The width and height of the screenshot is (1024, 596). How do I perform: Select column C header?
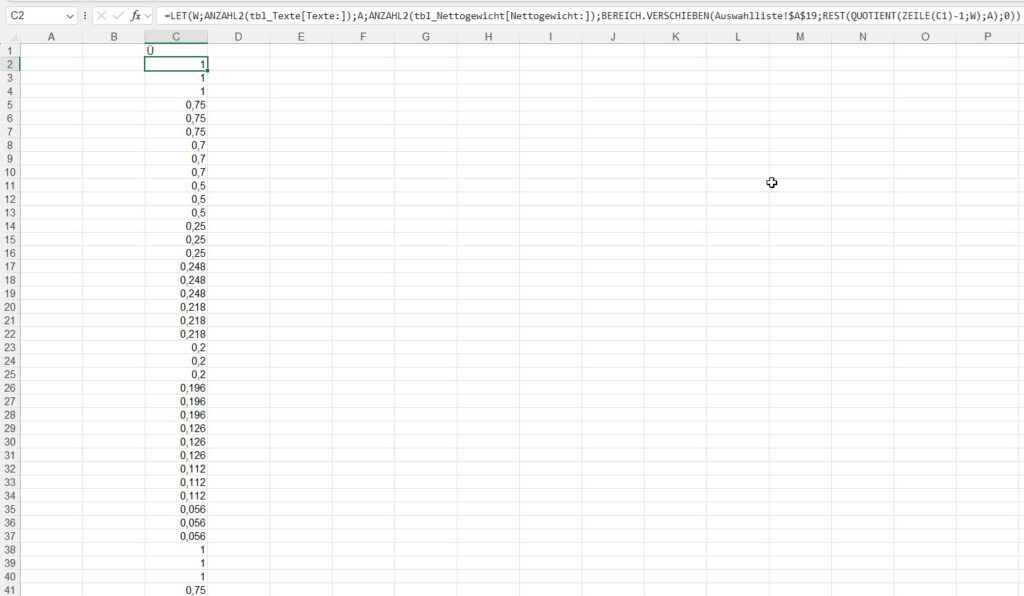[176, 37]
